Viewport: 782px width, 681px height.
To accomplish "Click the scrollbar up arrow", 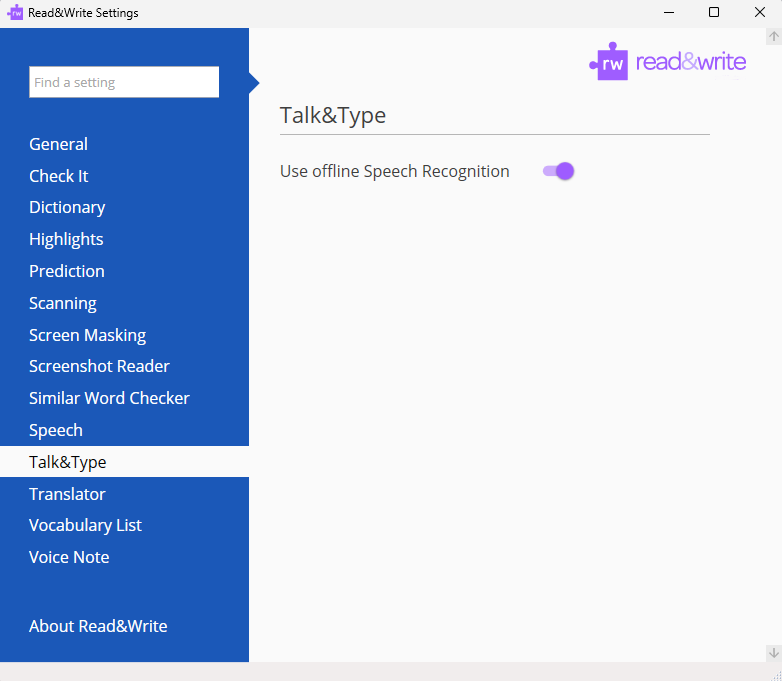I will (774, 36).
